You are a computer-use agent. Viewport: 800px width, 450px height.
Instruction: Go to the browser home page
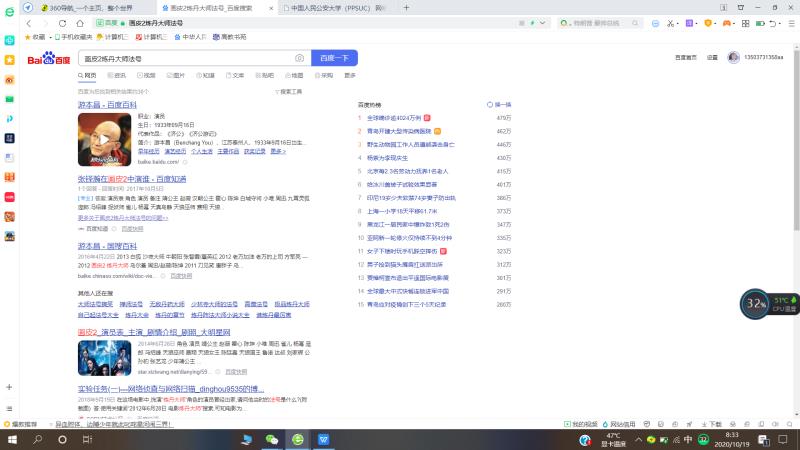(80, 23)
